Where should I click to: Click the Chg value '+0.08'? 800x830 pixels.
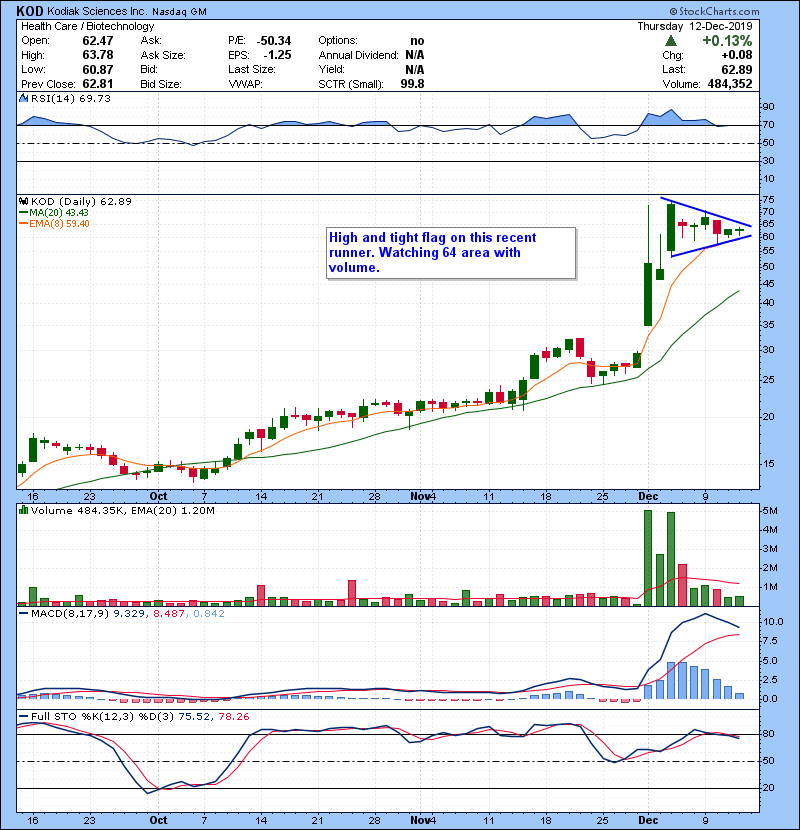coord(736,55)
